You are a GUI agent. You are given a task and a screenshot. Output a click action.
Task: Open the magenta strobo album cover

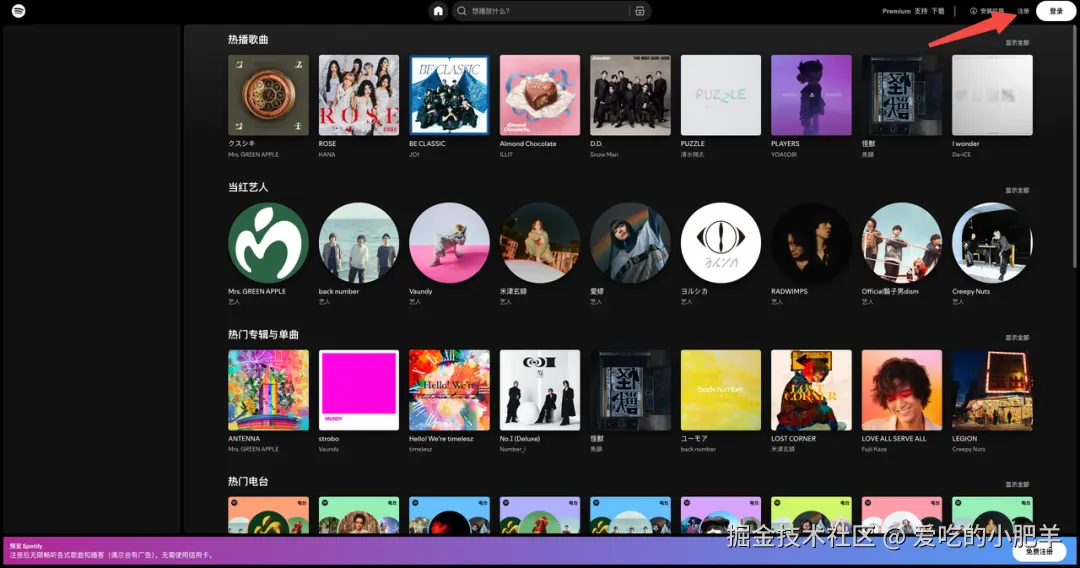[359, 390]
